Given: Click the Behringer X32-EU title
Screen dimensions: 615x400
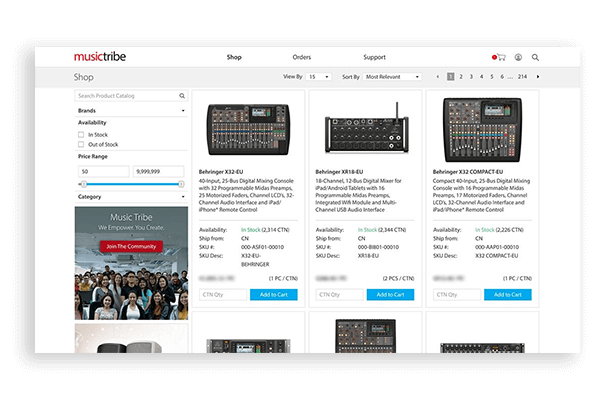Looking at the screenshot, I should (x=221, y=172).
